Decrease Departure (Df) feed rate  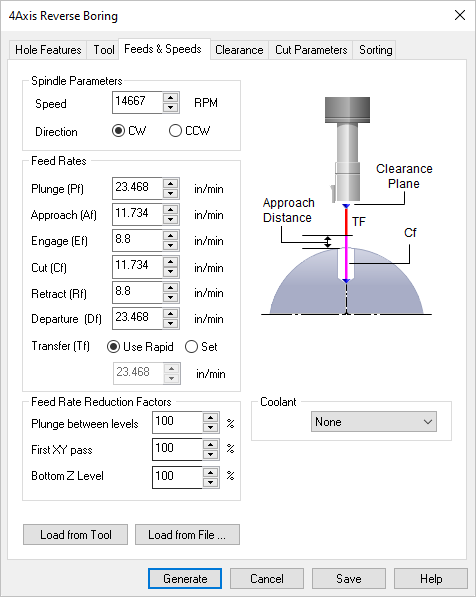point(171,324)
